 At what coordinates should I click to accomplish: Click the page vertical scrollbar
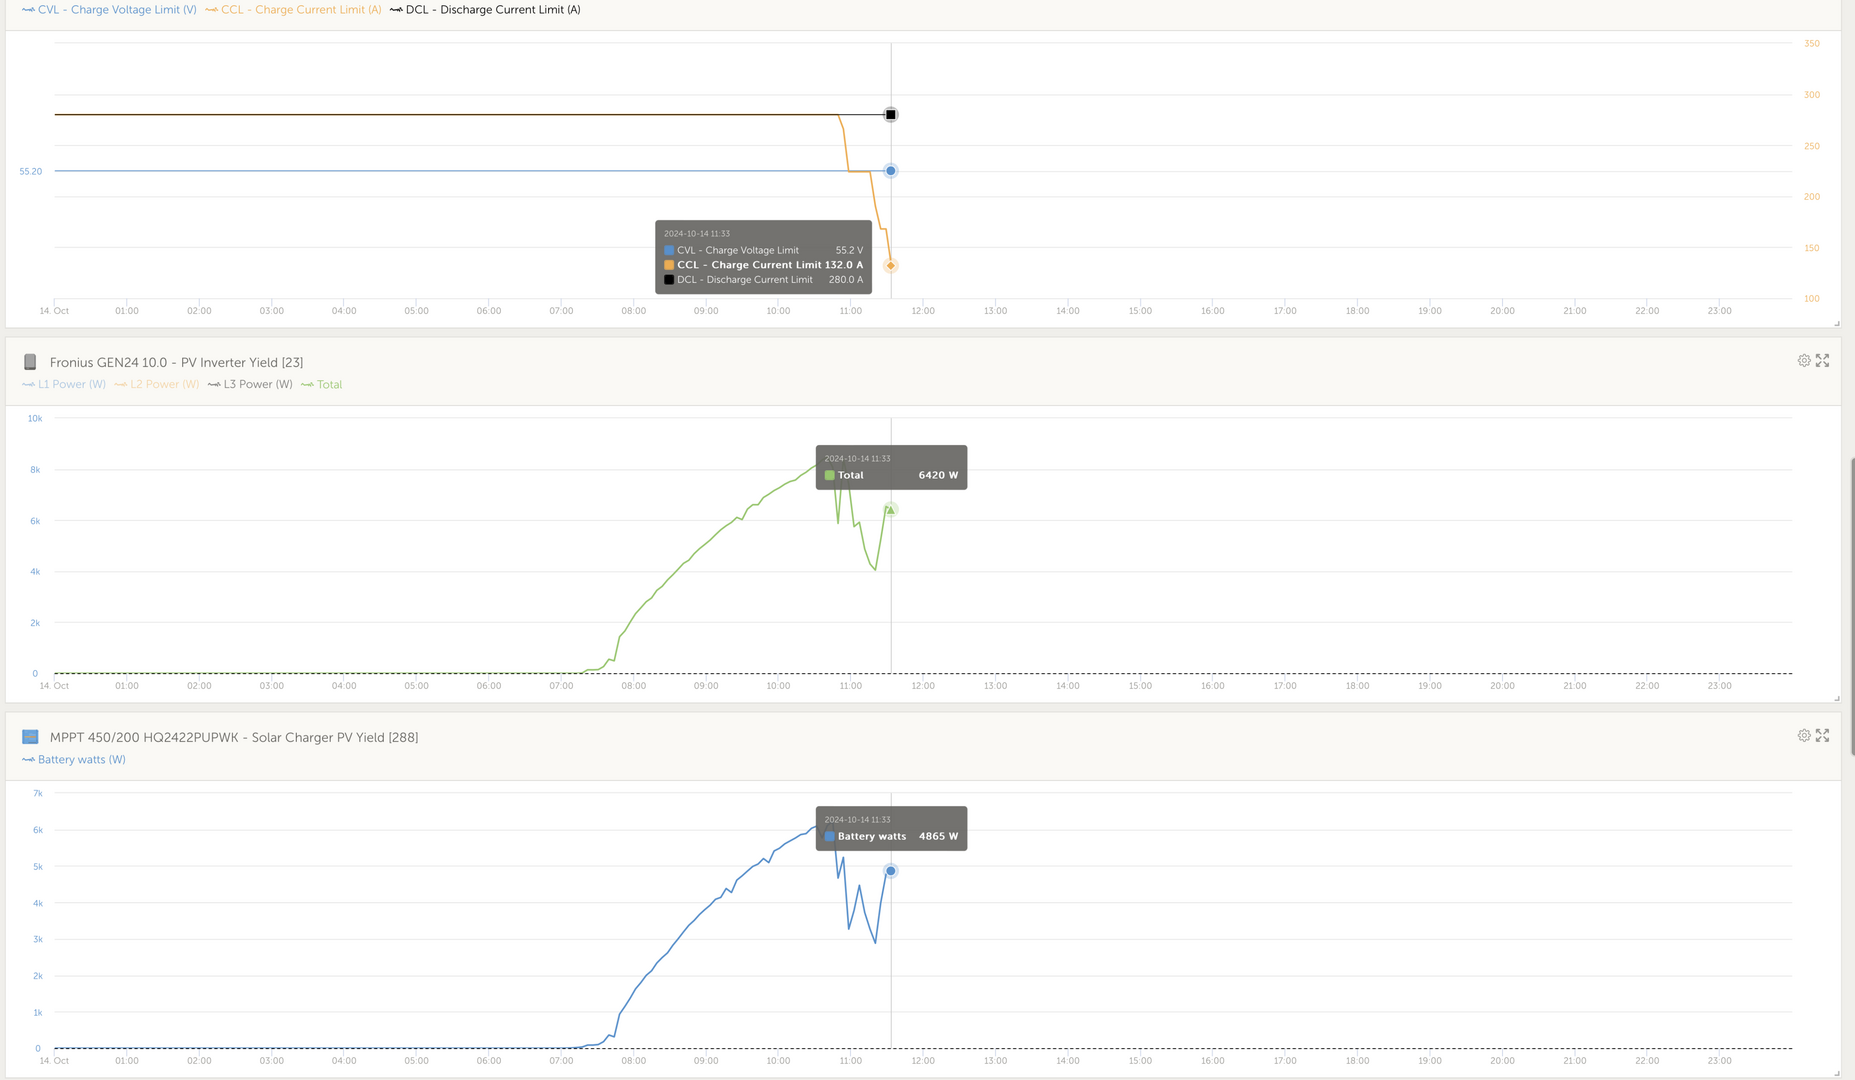(1851, 607)
